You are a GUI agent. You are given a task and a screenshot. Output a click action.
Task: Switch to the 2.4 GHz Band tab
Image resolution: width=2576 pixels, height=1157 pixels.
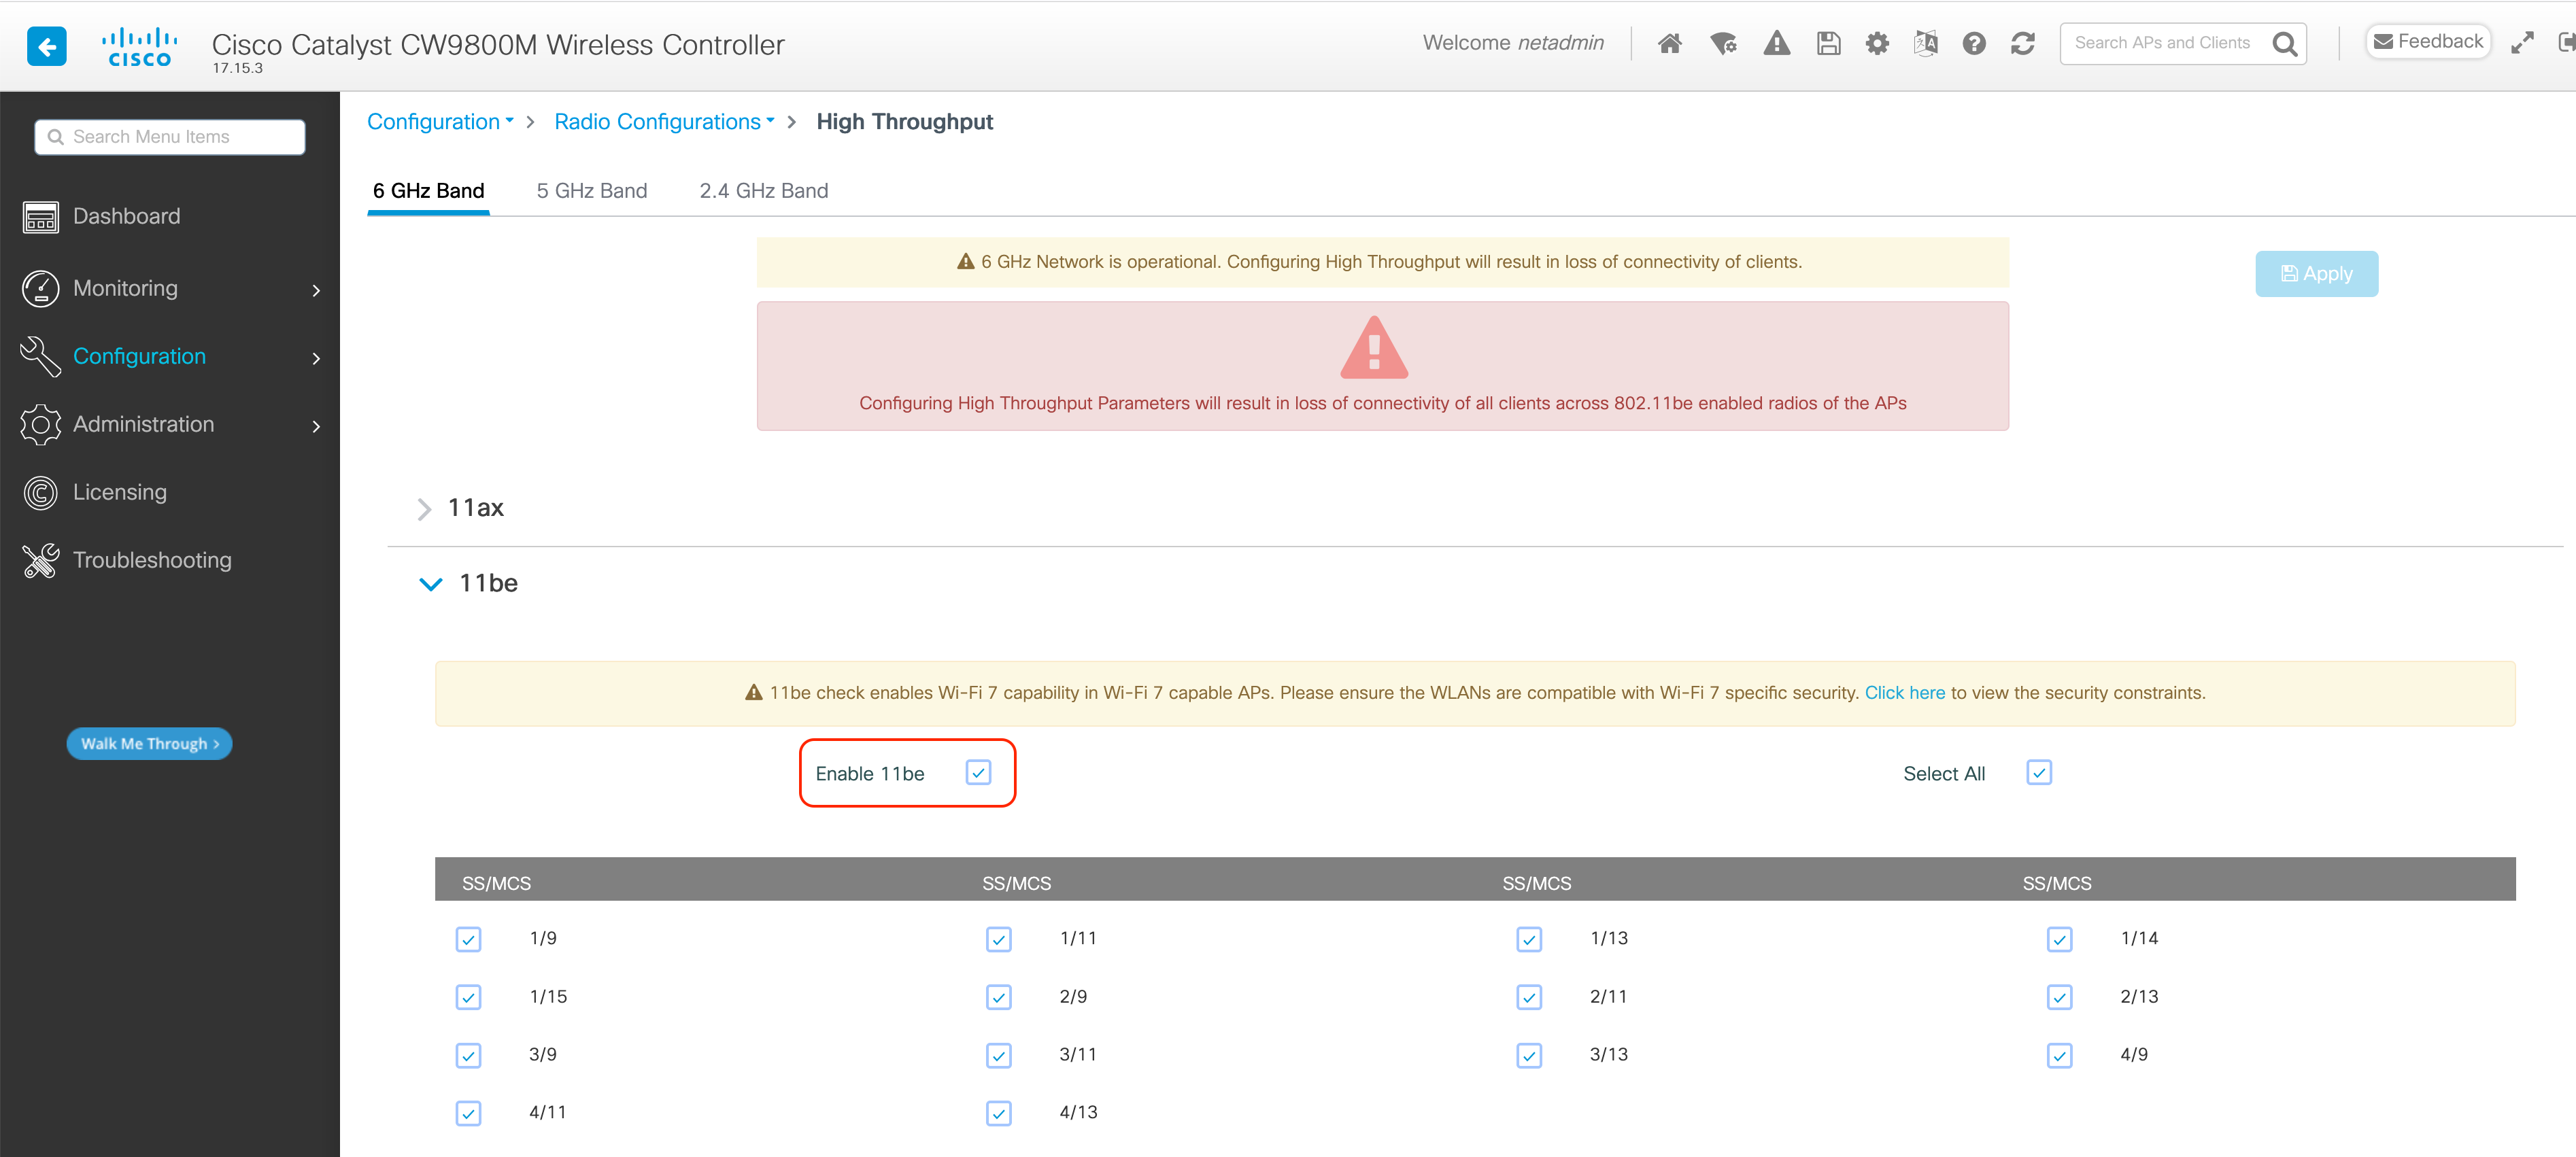click(764, 191)
